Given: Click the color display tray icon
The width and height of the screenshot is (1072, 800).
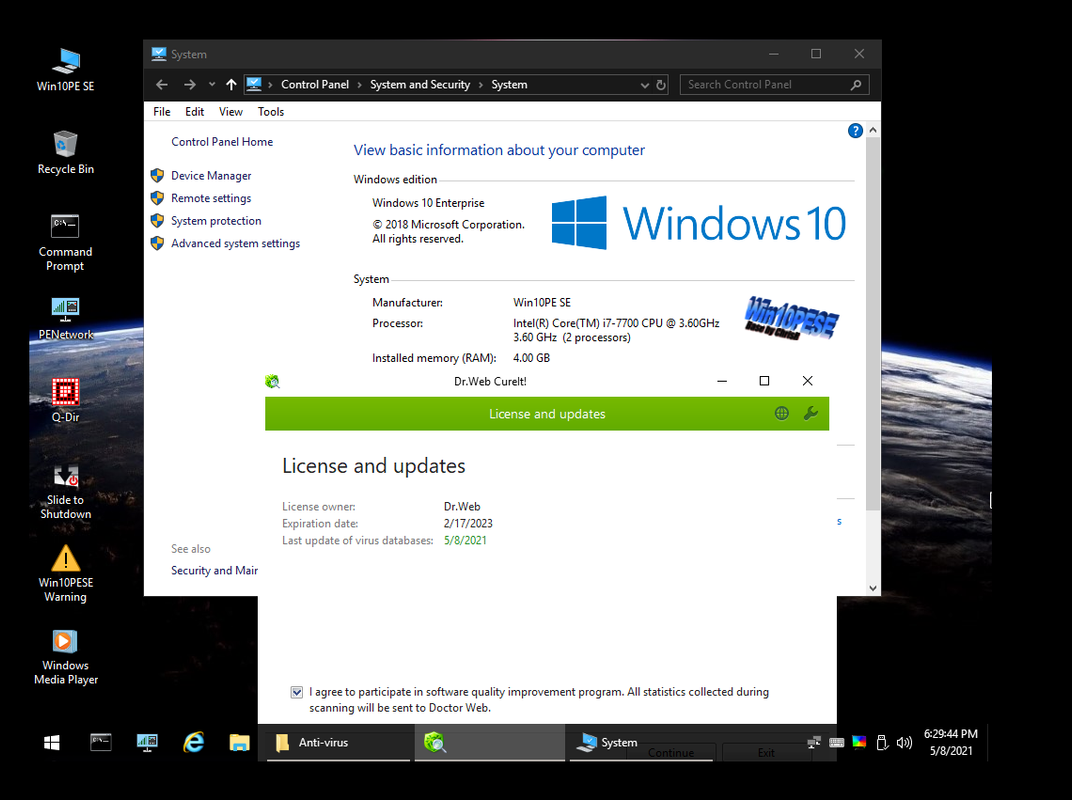Looking at the screenshot, I should tap(859, 743).
